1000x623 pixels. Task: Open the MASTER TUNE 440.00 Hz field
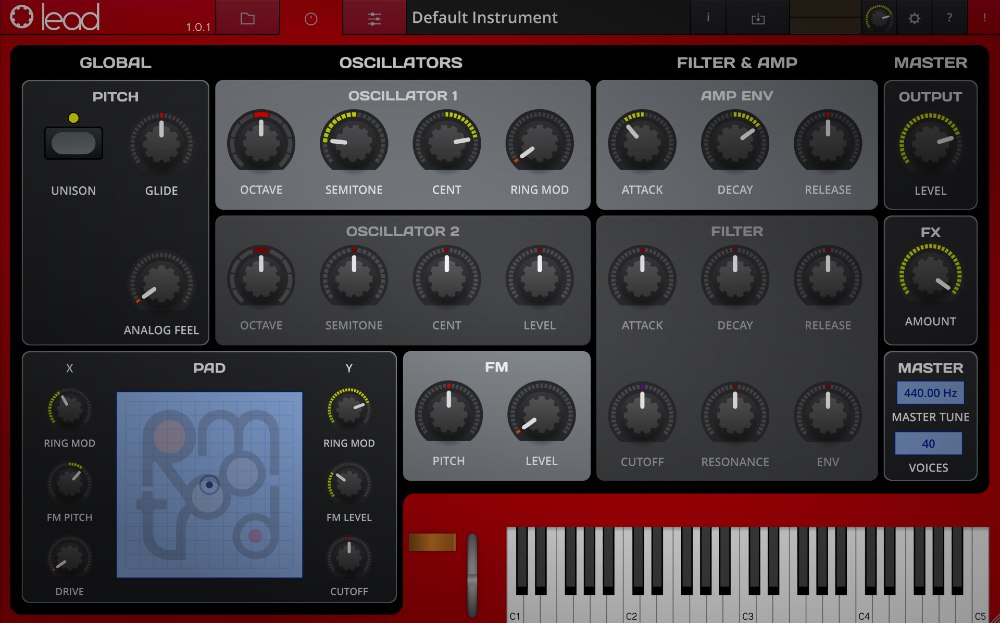[x=929, y=393]
